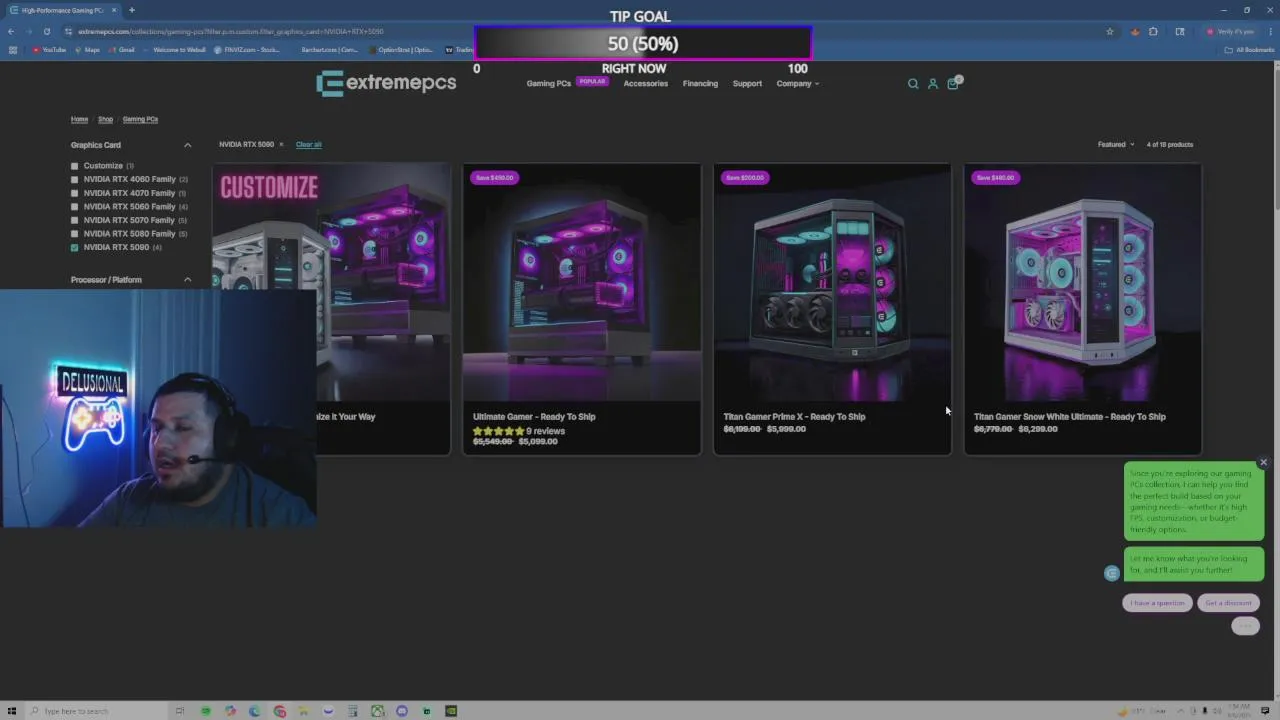Screen dimensions: 1280x720
Task: Uncheck the NVIDIA RTX 5090 filter
Action: pos(74,247)
